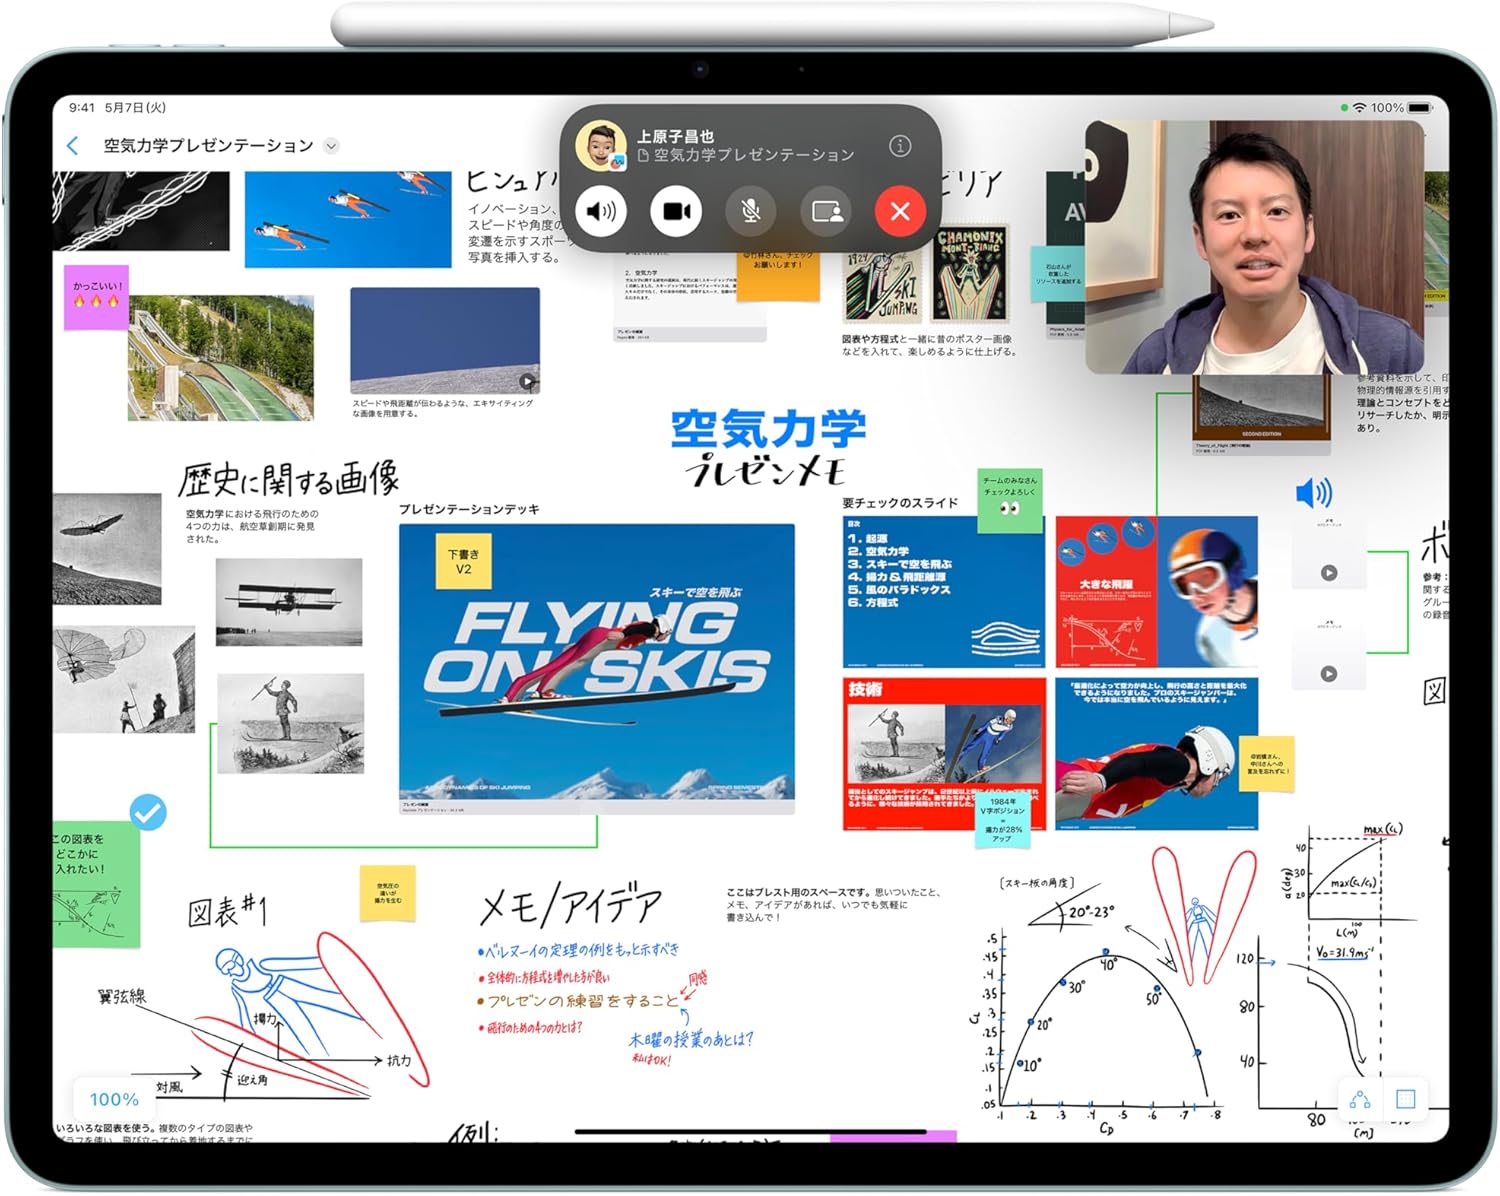This screenshot has width=1500, height=1196.
Task: Play the lower audio clip
Action: (x=1328, y=674)
